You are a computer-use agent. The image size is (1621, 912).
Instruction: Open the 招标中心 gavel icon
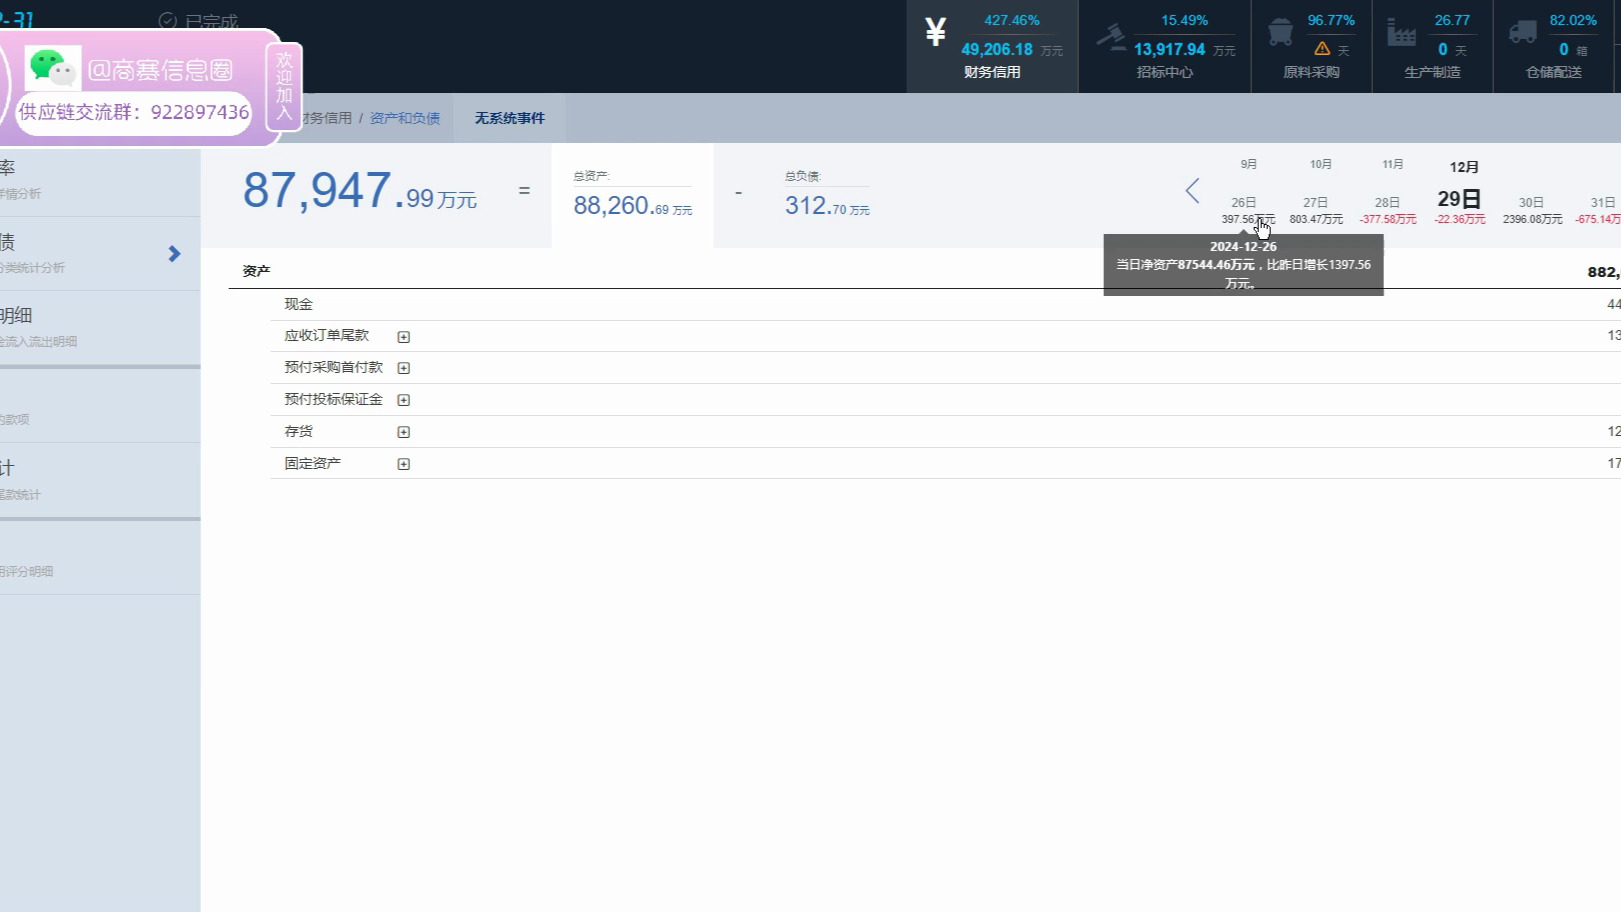pos(1111,37)
